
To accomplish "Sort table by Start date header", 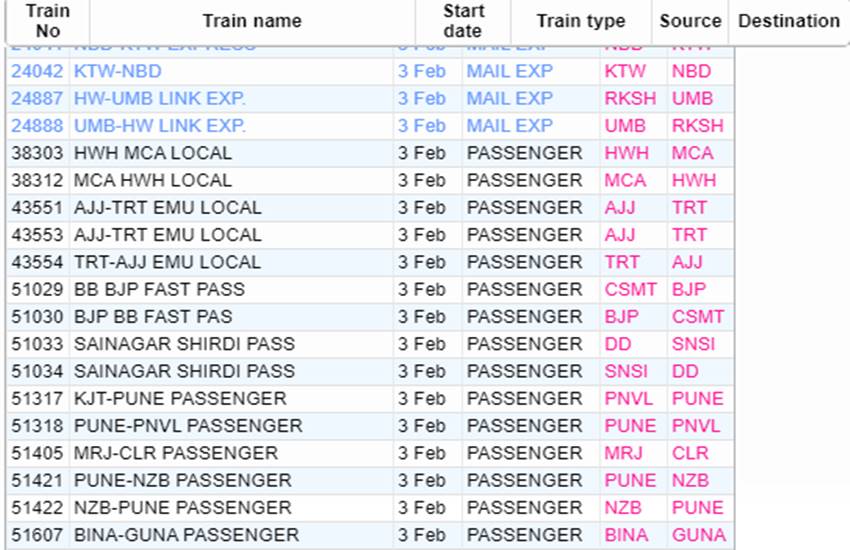I will [x=463, y=21].
